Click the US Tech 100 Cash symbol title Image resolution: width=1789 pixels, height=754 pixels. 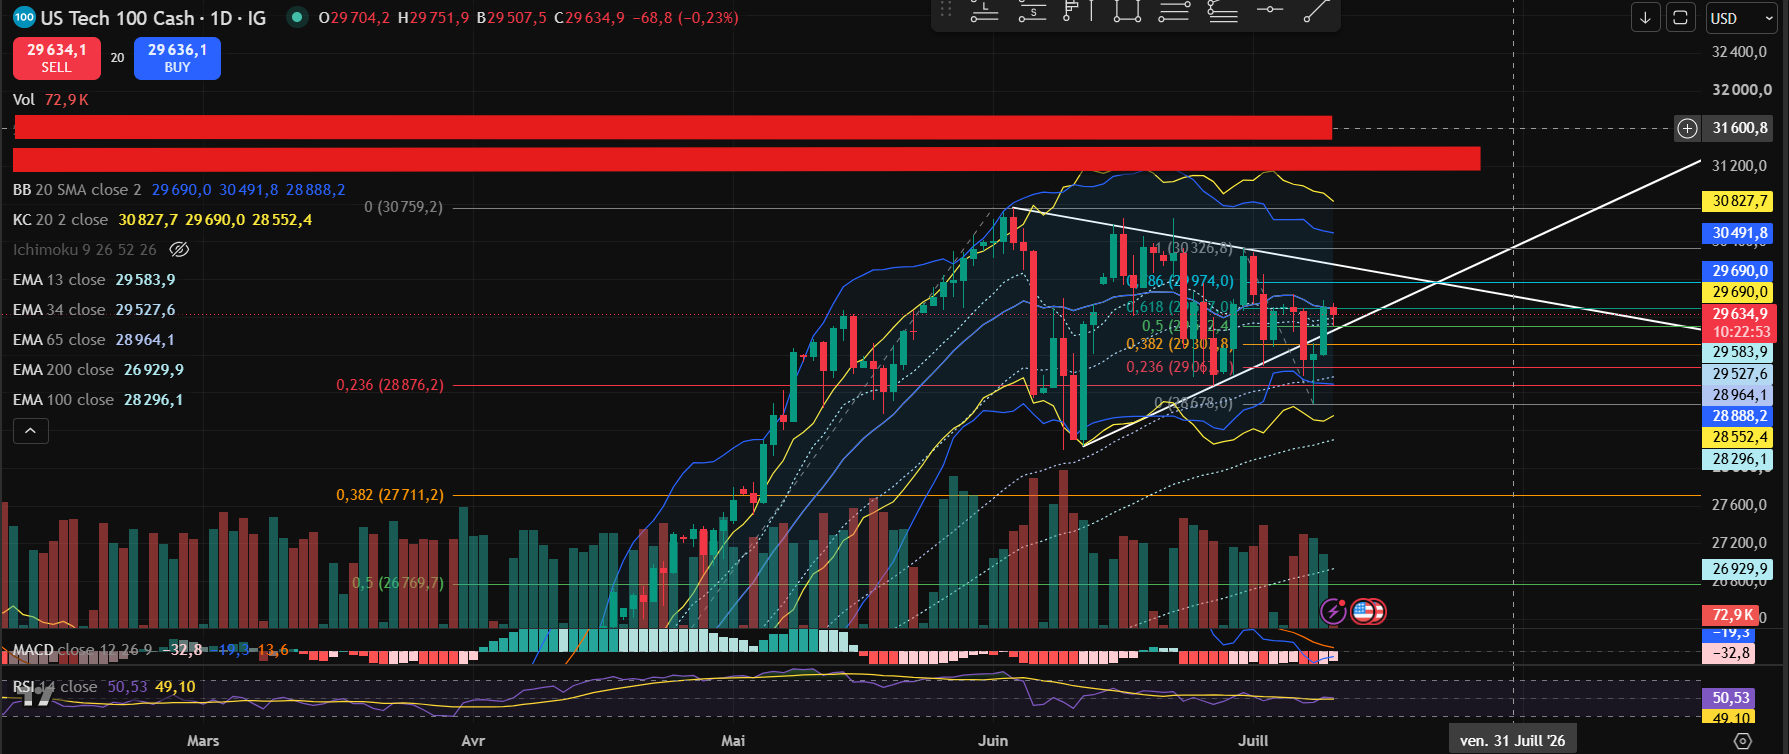pyautogui.click(x=118, y=18)
